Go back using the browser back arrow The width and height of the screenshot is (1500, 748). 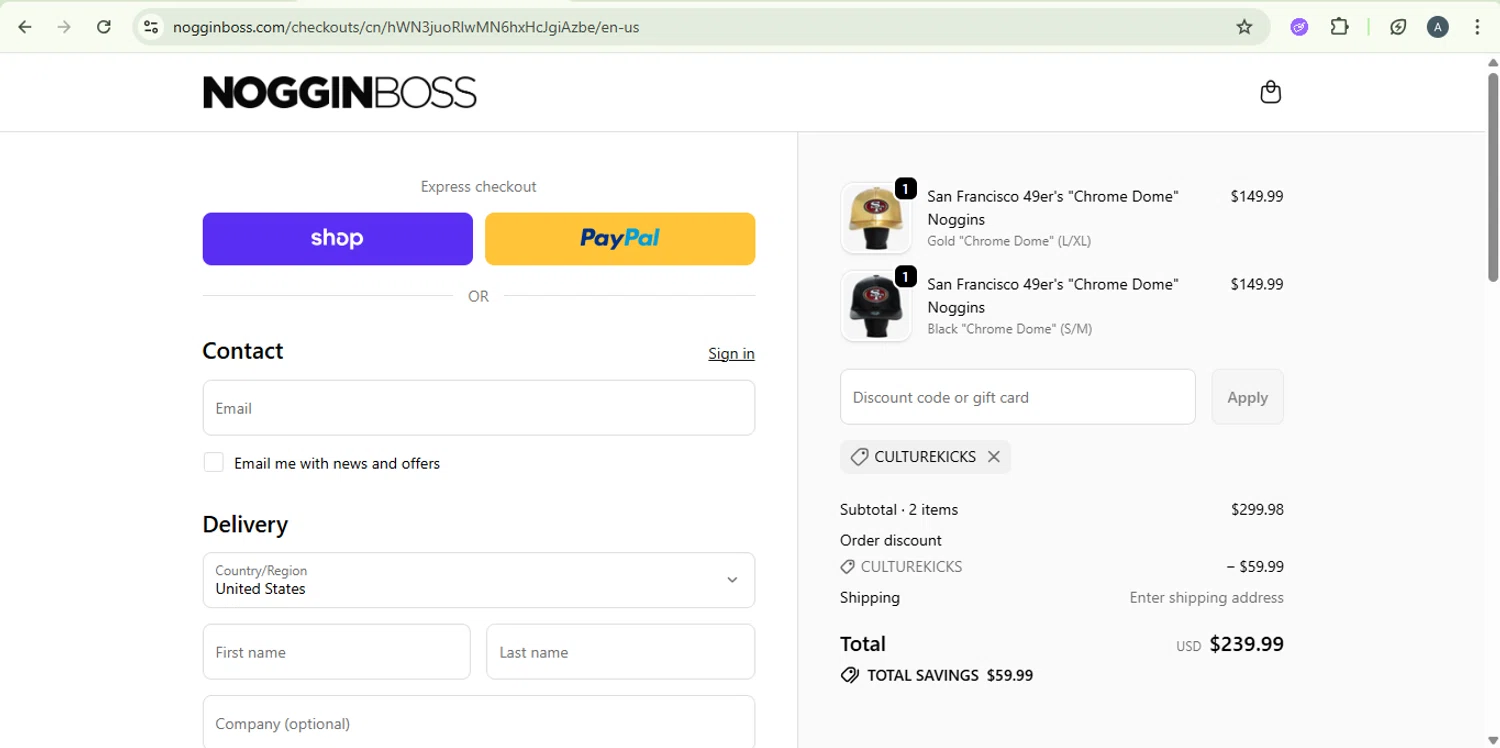point(25,27)
